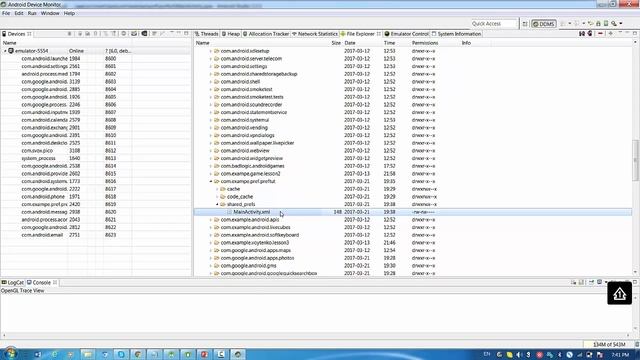Screen dimensions: 640x360
Task: Click the emulator-5554 device icon
Action: (x=11, y=51)
